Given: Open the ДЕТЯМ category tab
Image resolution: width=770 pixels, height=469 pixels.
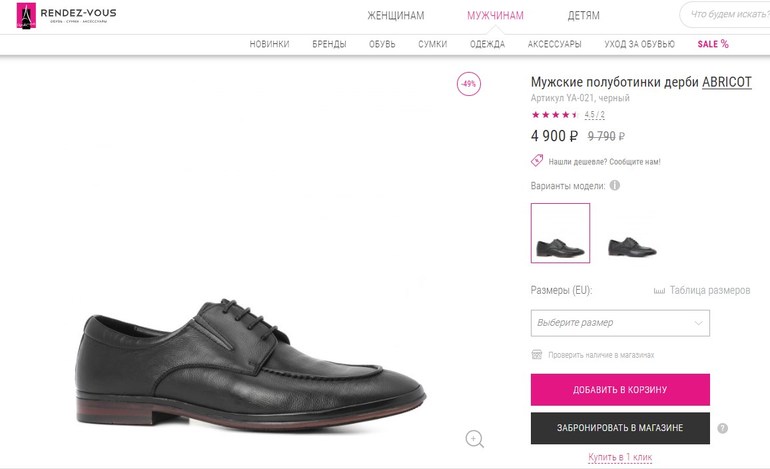Looking at the screenshot, I should [x=584, y=16].
